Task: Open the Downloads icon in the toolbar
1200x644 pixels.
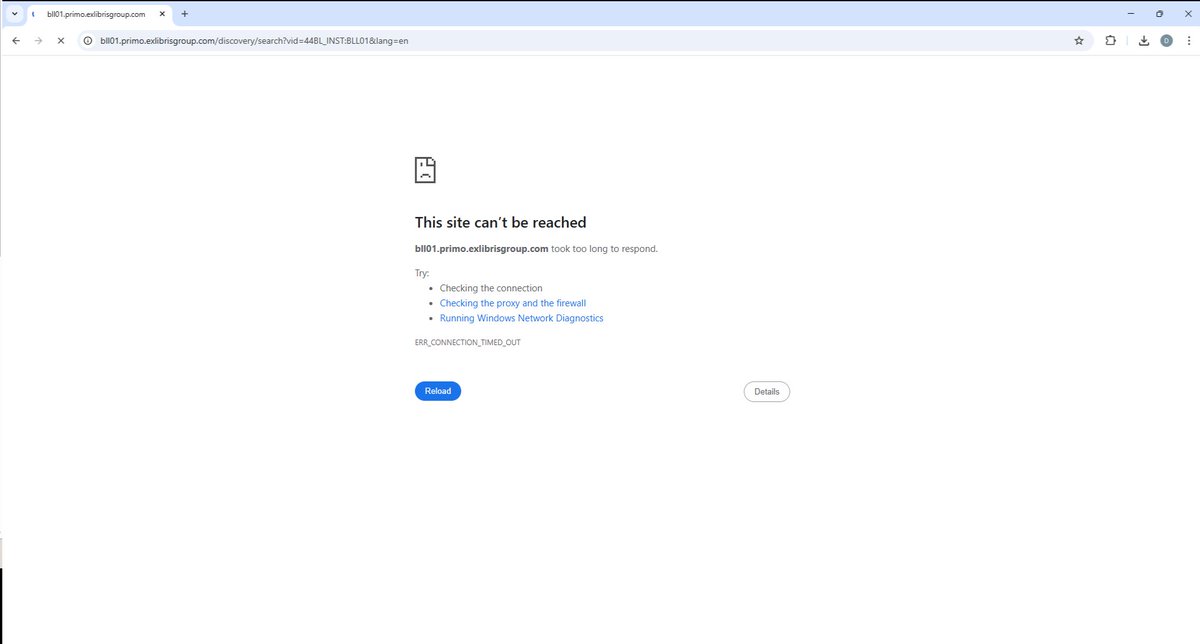Action: 1142,41
